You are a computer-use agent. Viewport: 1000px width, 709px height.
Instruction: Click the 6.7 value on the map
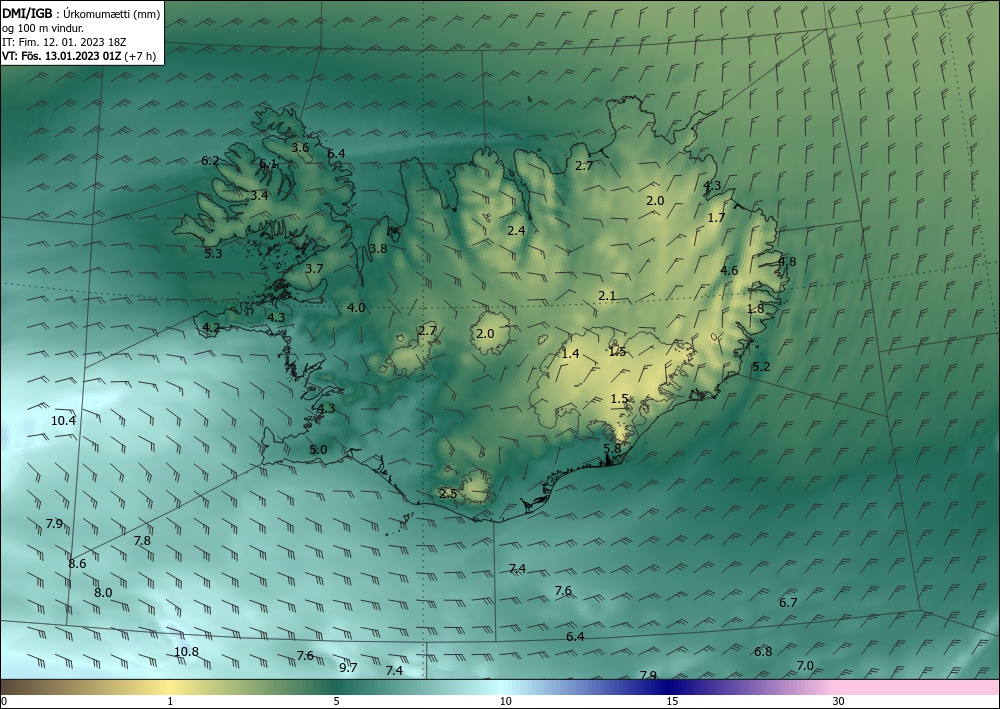click(788, 603)
